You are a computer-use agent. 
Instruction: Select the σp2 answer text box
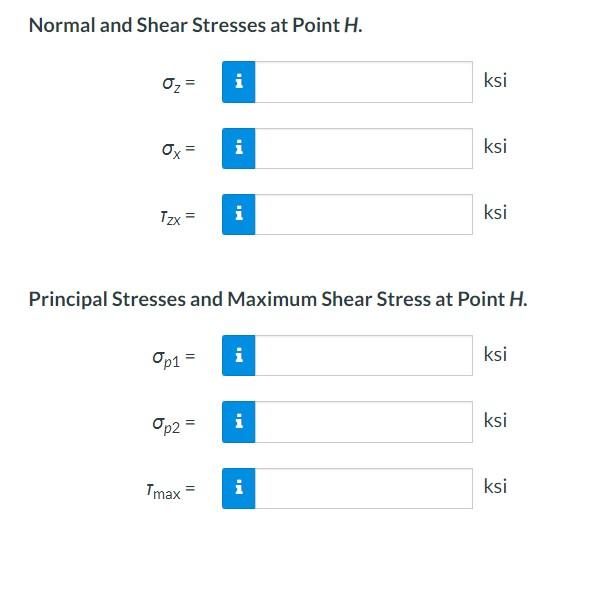(364, 422)
